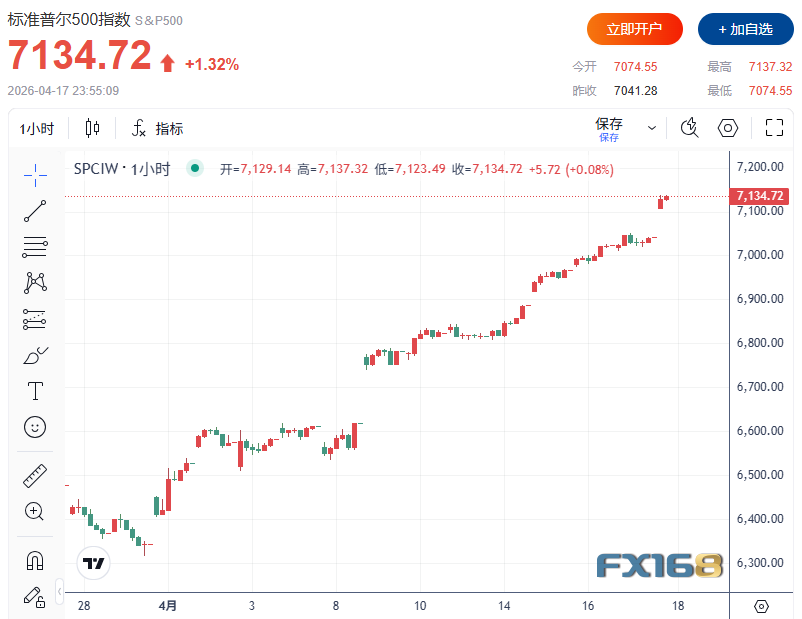Select the trend line drawing tool
Screen dimensions: 802x619
click(35, 210)
